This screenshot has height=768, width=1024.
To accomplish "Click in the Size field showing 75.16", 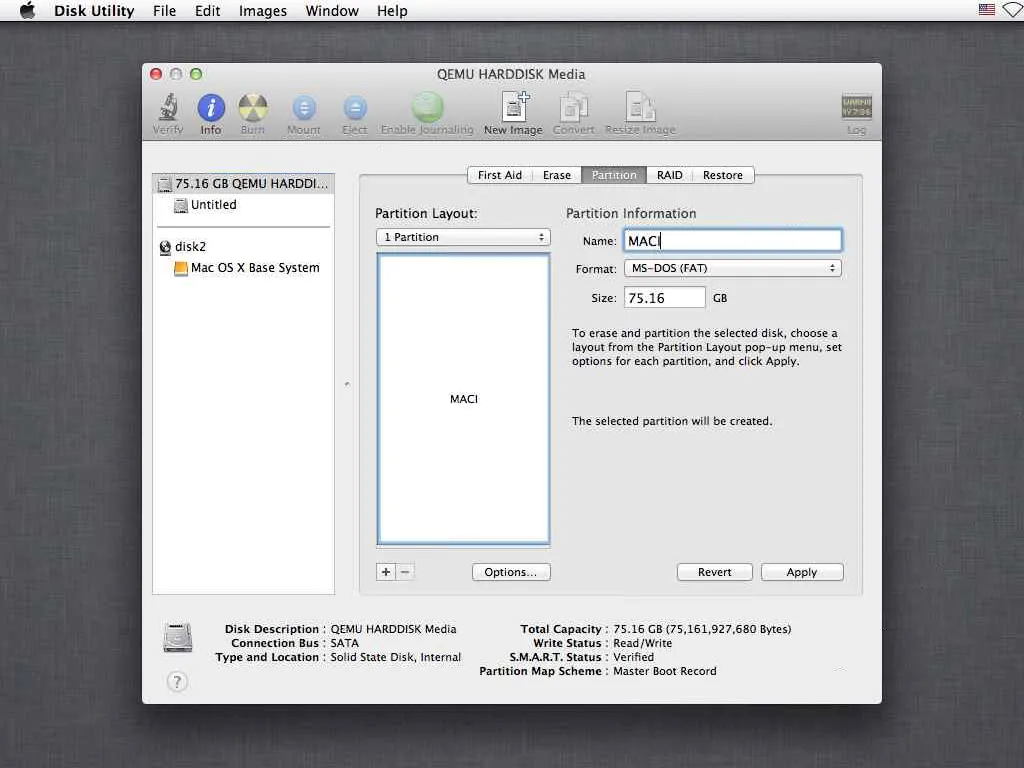I will (664, 298).
